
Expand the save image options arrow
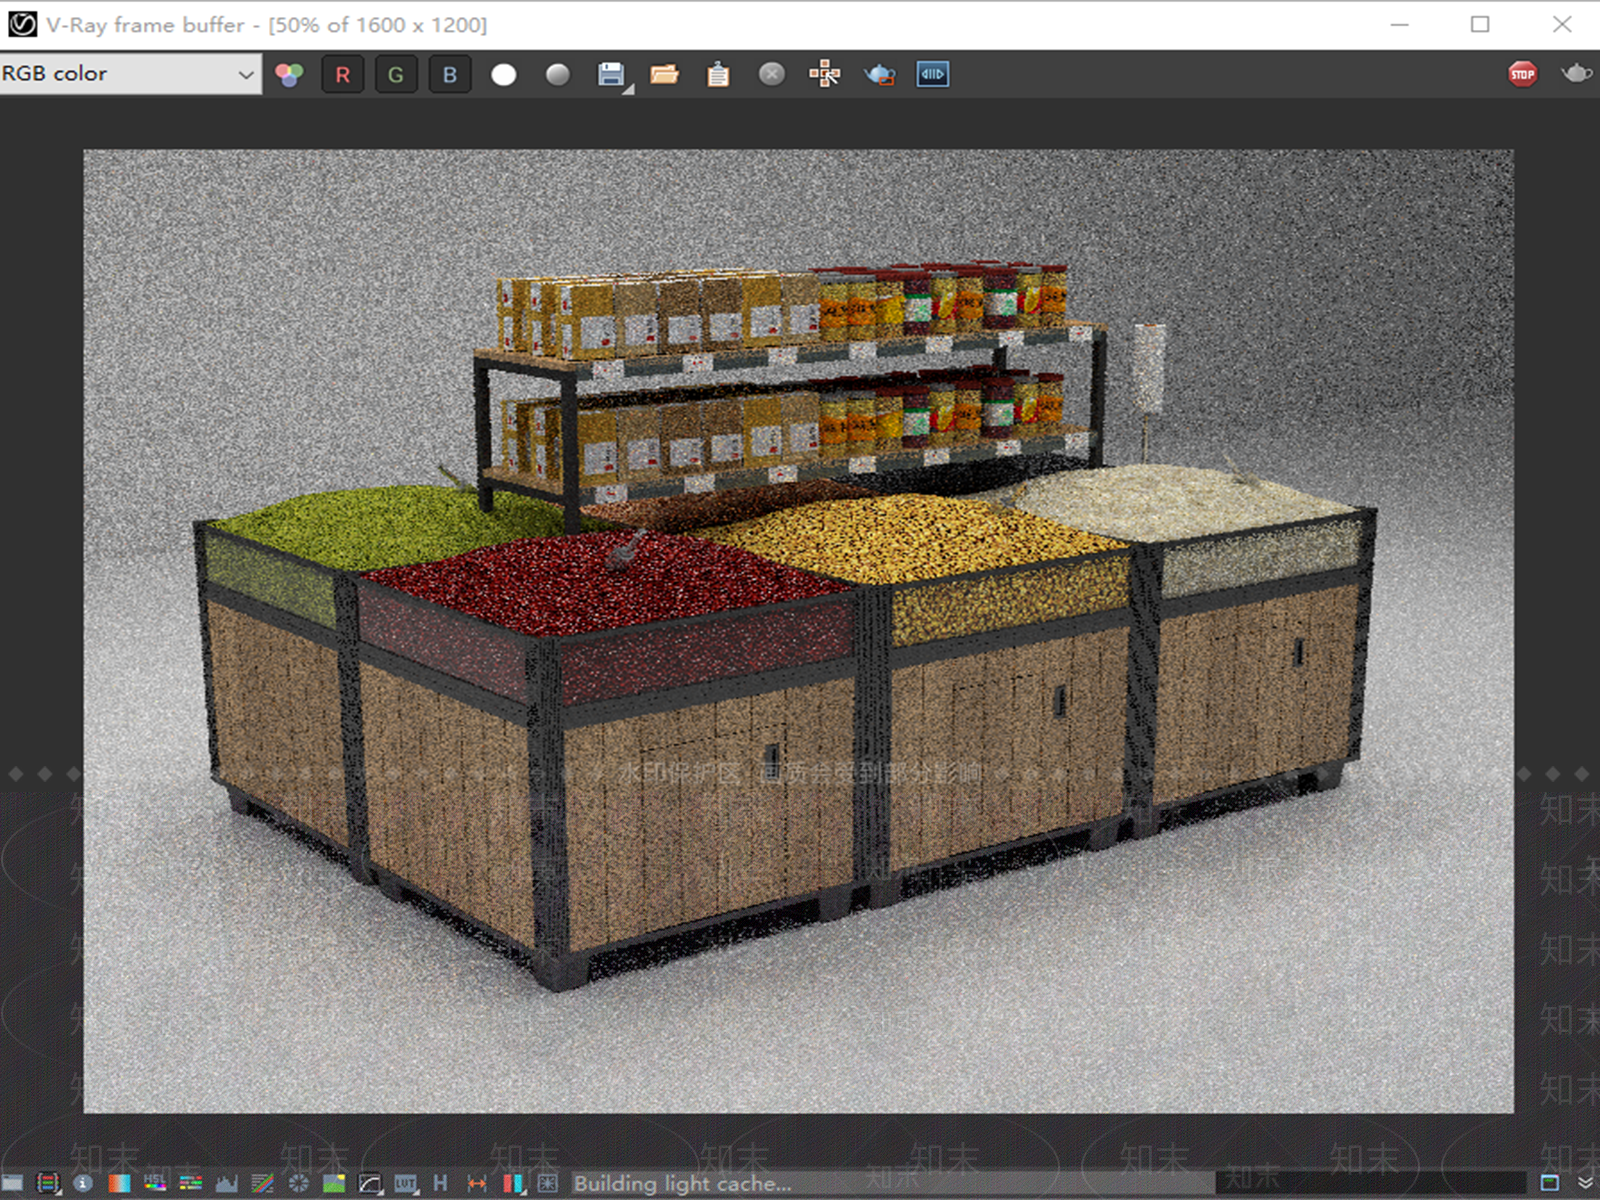coord(629,90)
